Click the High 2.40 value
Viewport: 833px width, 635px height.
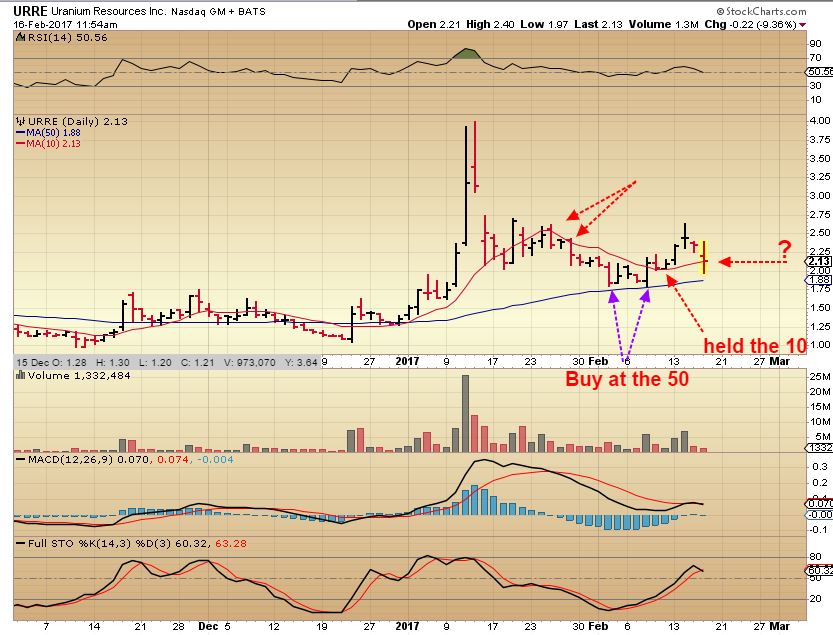pyautogui.click(x=490, y=24)
